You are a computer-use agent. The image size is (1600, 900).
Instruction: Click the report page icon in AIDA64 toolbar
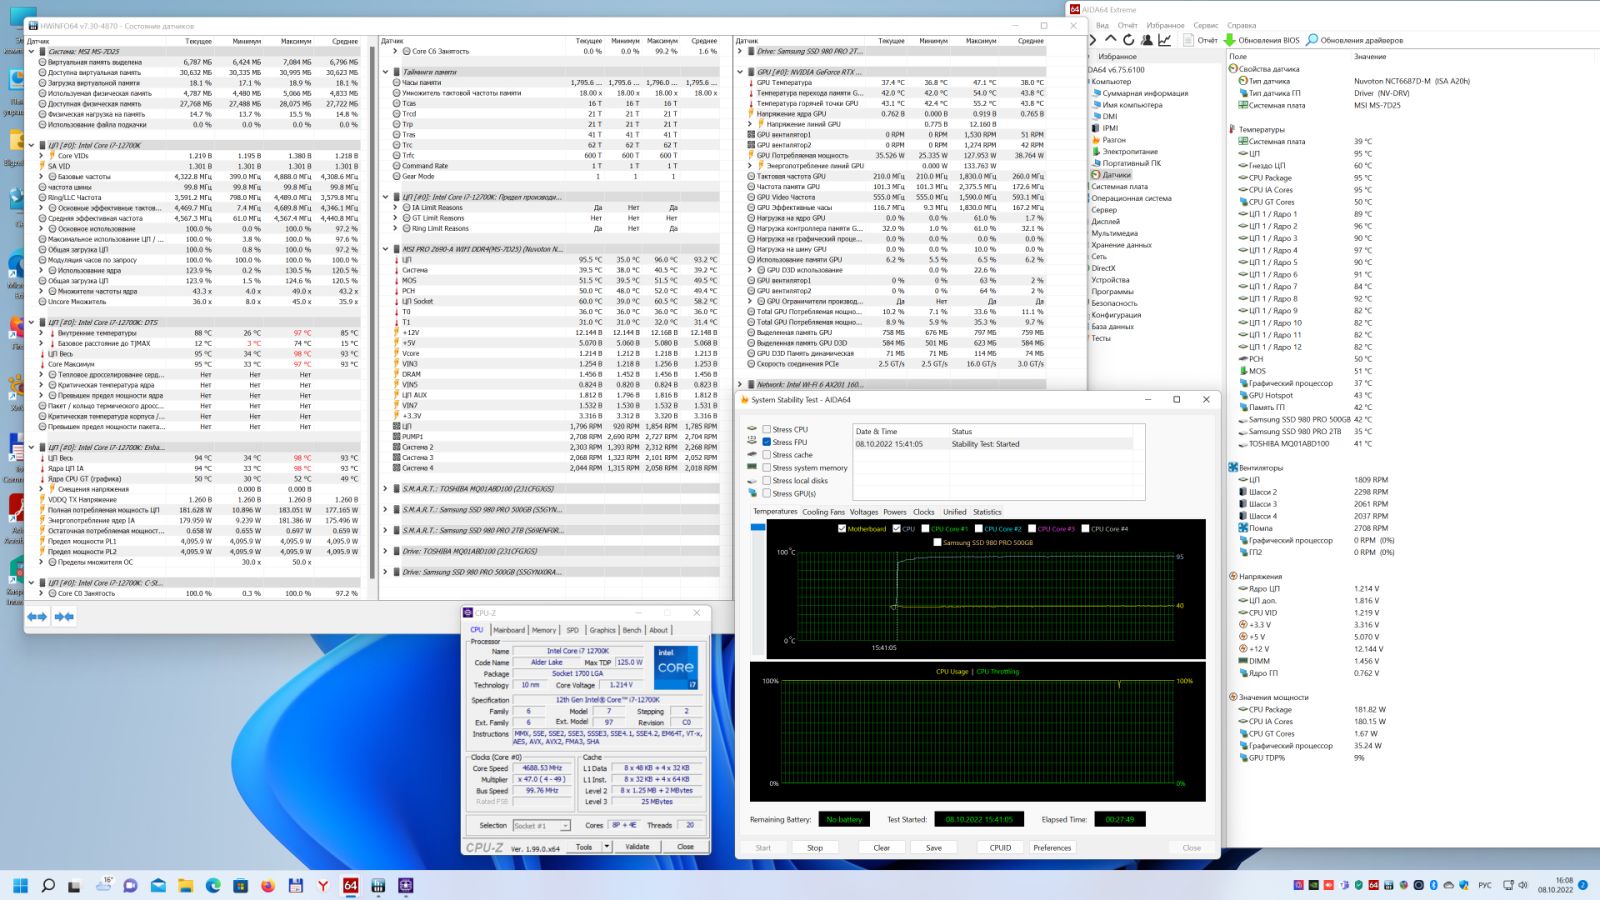point(1188,40)
